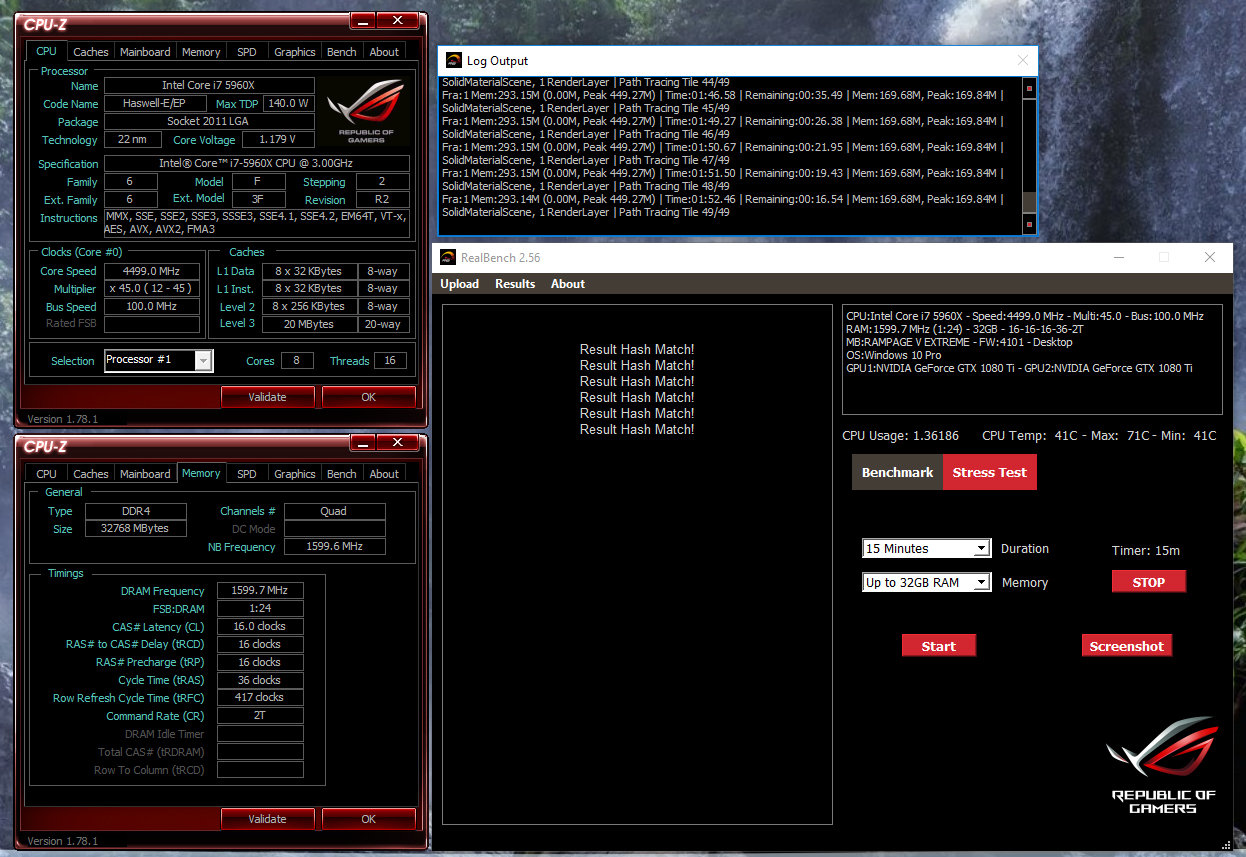Select SPD tab in top CPU-Z window
This screenshot has height=857, width=1246.
pyautogui.click(x=247, y=52)
